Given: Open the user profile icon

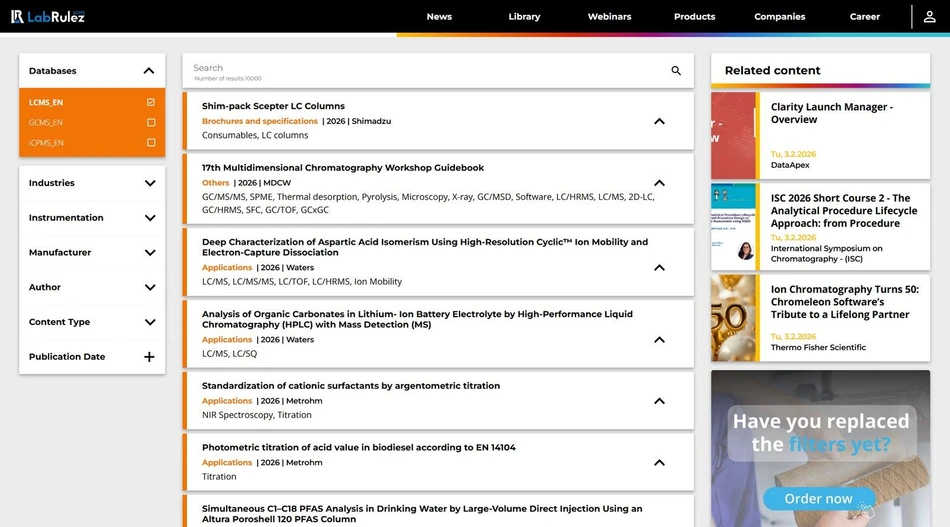Looking at the screenshot, I should (929, 17).
